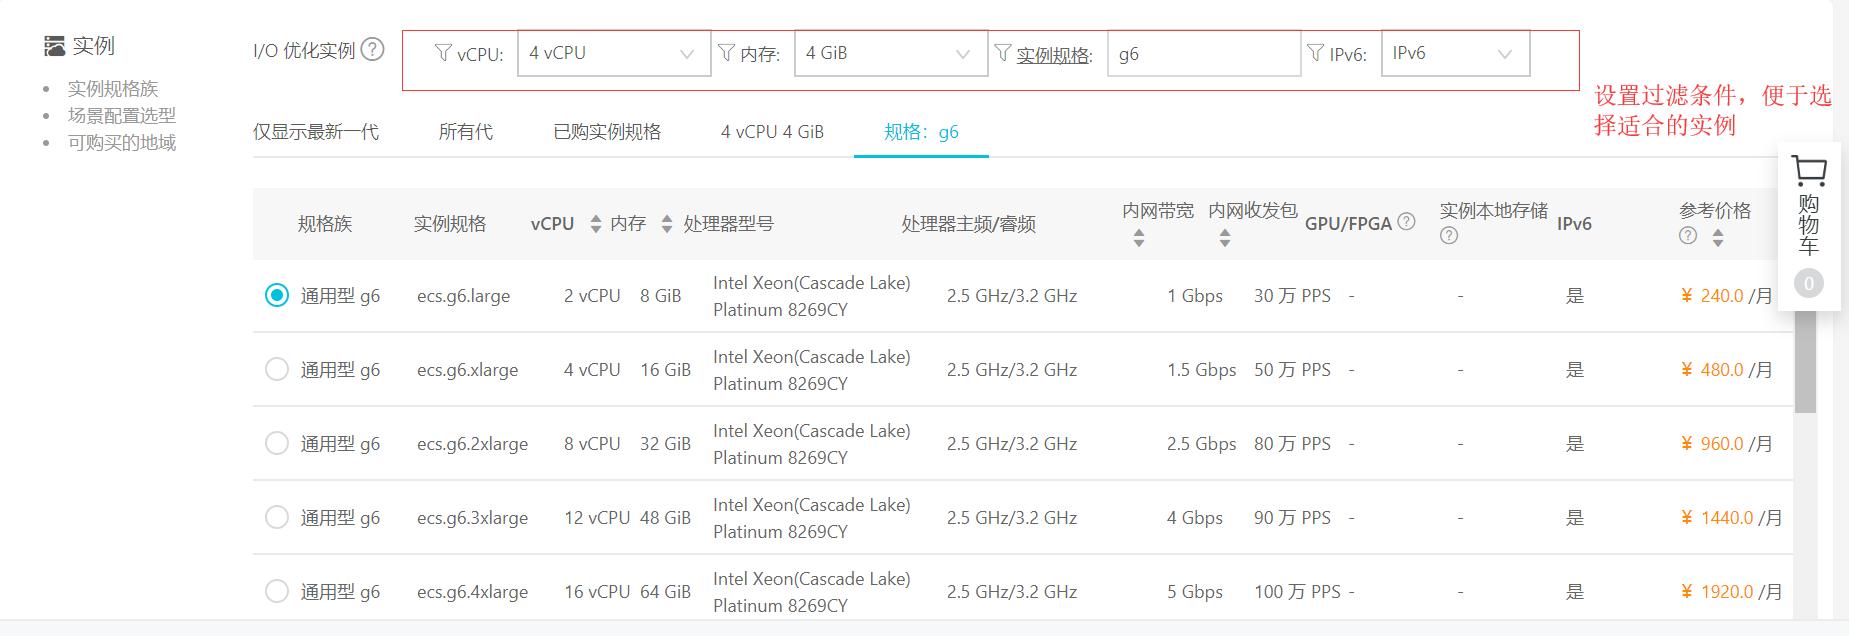This screenshot has width=1849, height=636.
Task: Click the IPv6 filter funnel icon
Action: click(1316, 53)
